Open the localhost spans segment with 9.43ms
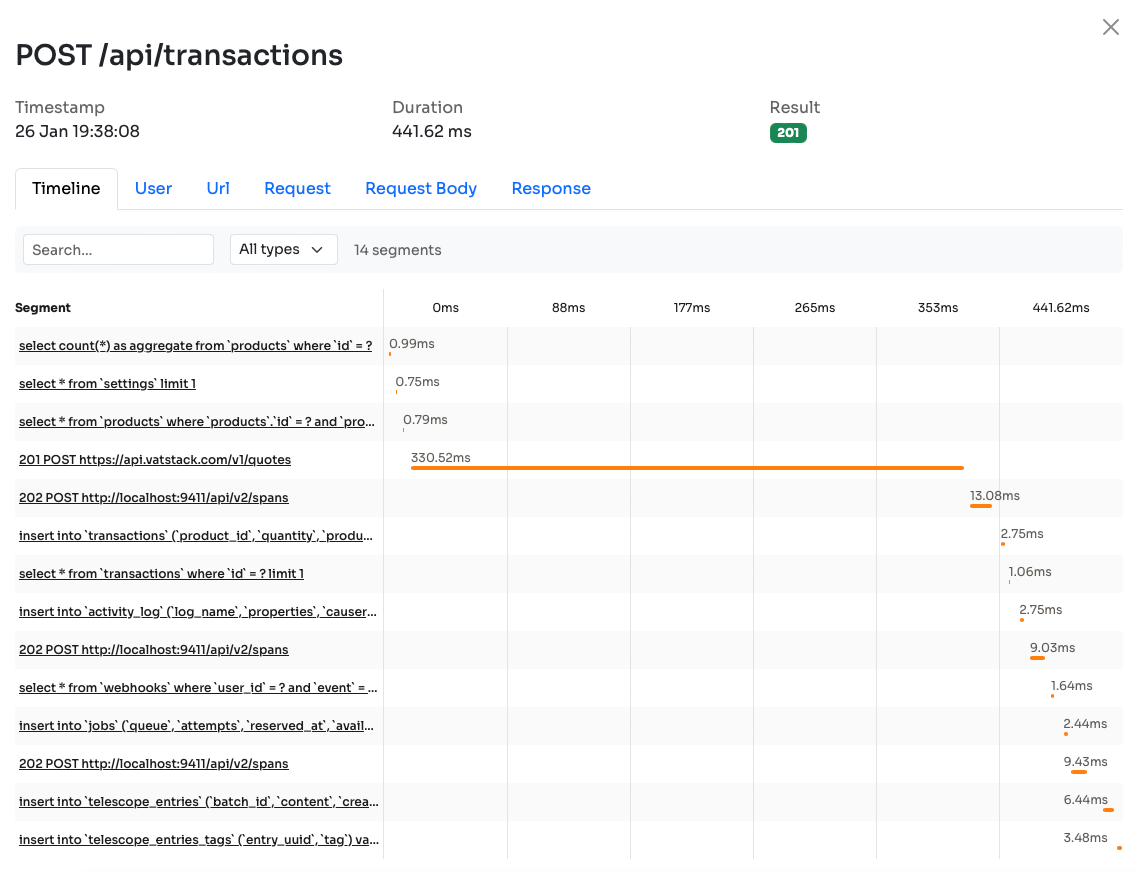 point(154,764)
